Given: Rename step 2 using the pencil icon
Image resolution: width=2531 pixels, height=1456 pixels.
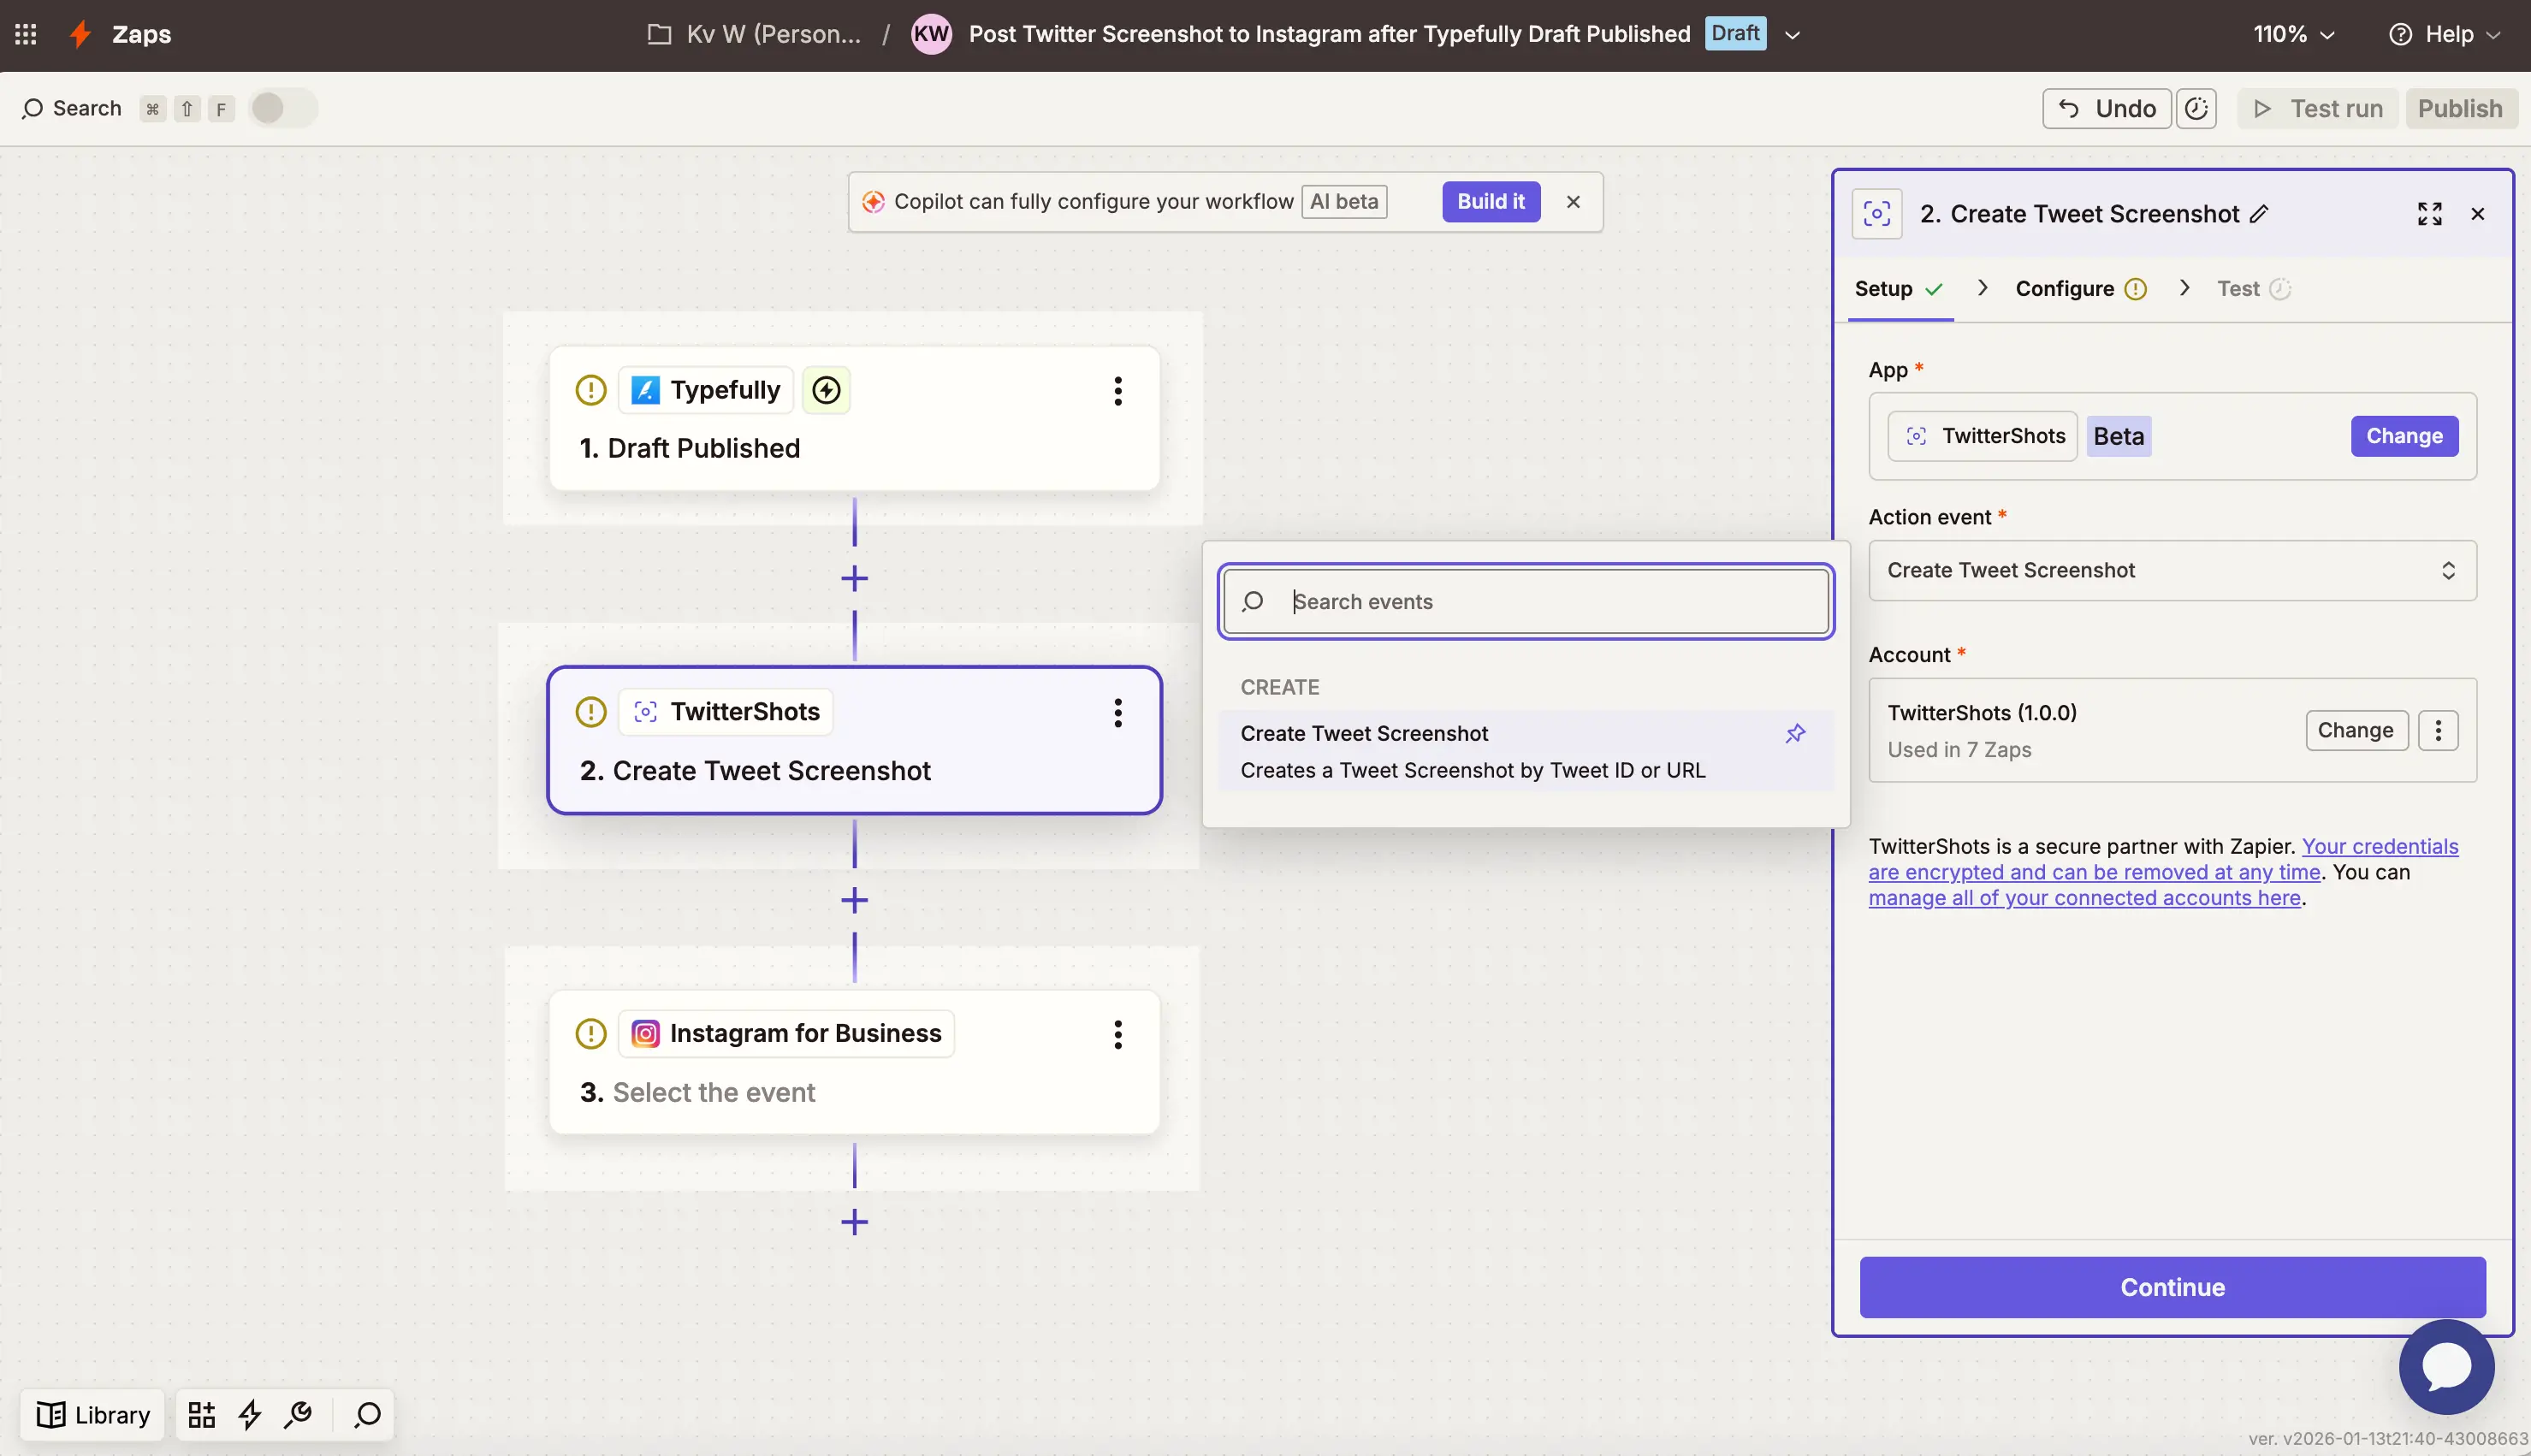Looking at the screenshot, I should (x=2259, y=213).
